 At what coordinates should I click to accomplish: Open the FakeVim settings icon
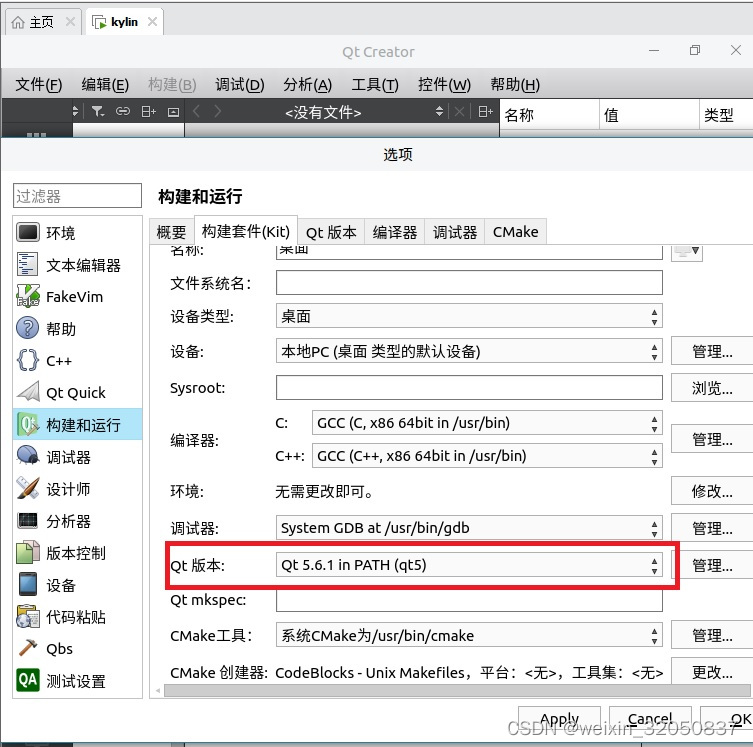pyautogui.click(x=28, y=296)
